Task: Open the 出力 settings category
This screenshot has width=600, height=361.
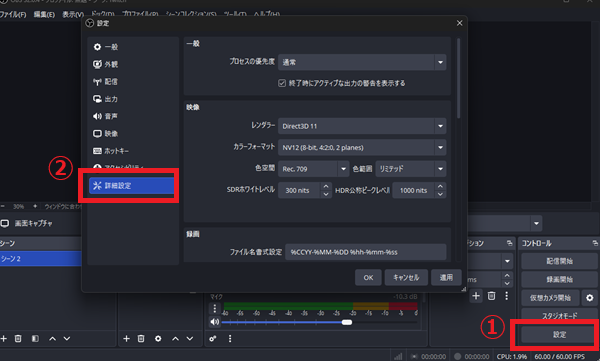Action: coord(133,99)
